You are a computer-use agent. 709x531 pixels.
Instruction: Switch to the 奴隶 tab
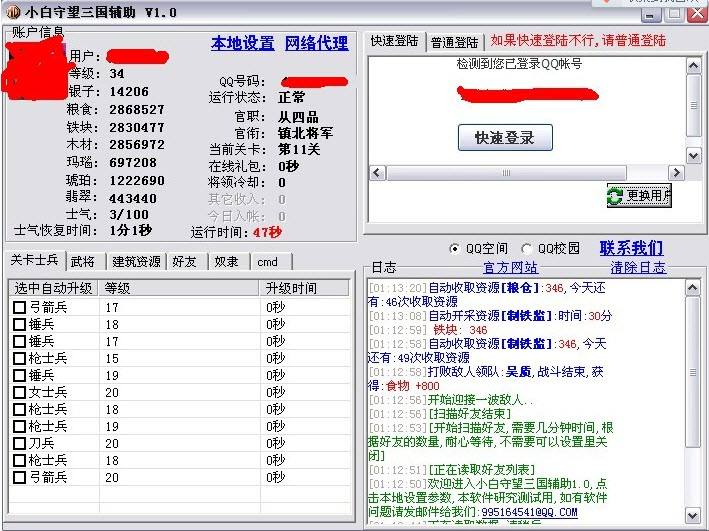click(x=227, y=262)
